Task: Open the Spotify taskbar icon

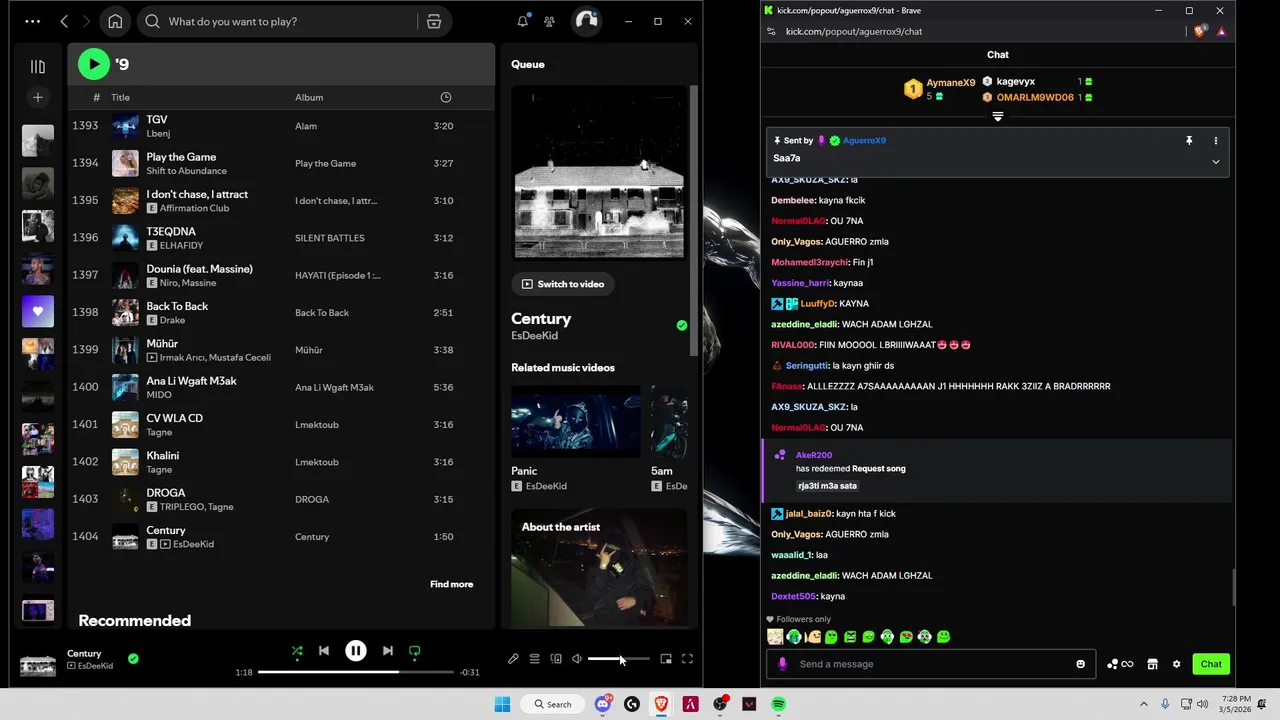Action: pos(778,704)
